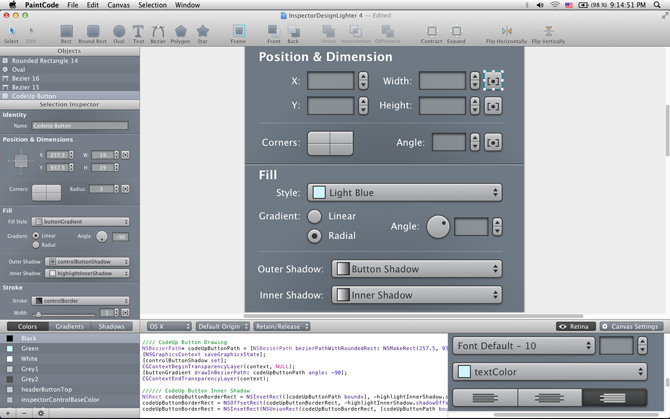This screenshot has height=419, width=670.
Task: Click the Green color swatch
Action: point(10,349)
